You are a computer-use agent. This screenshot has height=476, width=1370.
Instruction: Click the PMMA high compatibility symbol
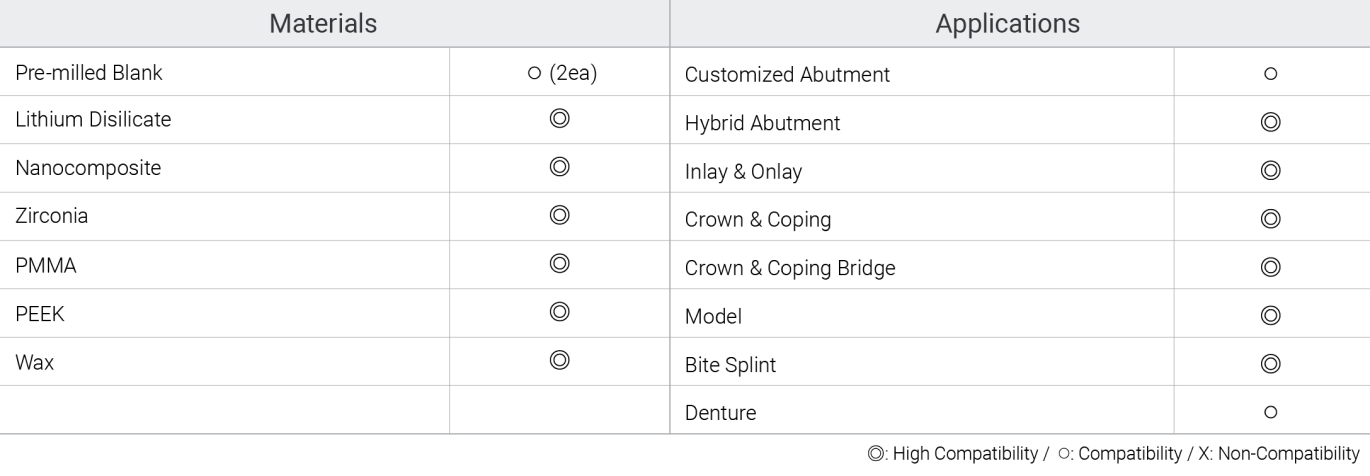point(560,264)
